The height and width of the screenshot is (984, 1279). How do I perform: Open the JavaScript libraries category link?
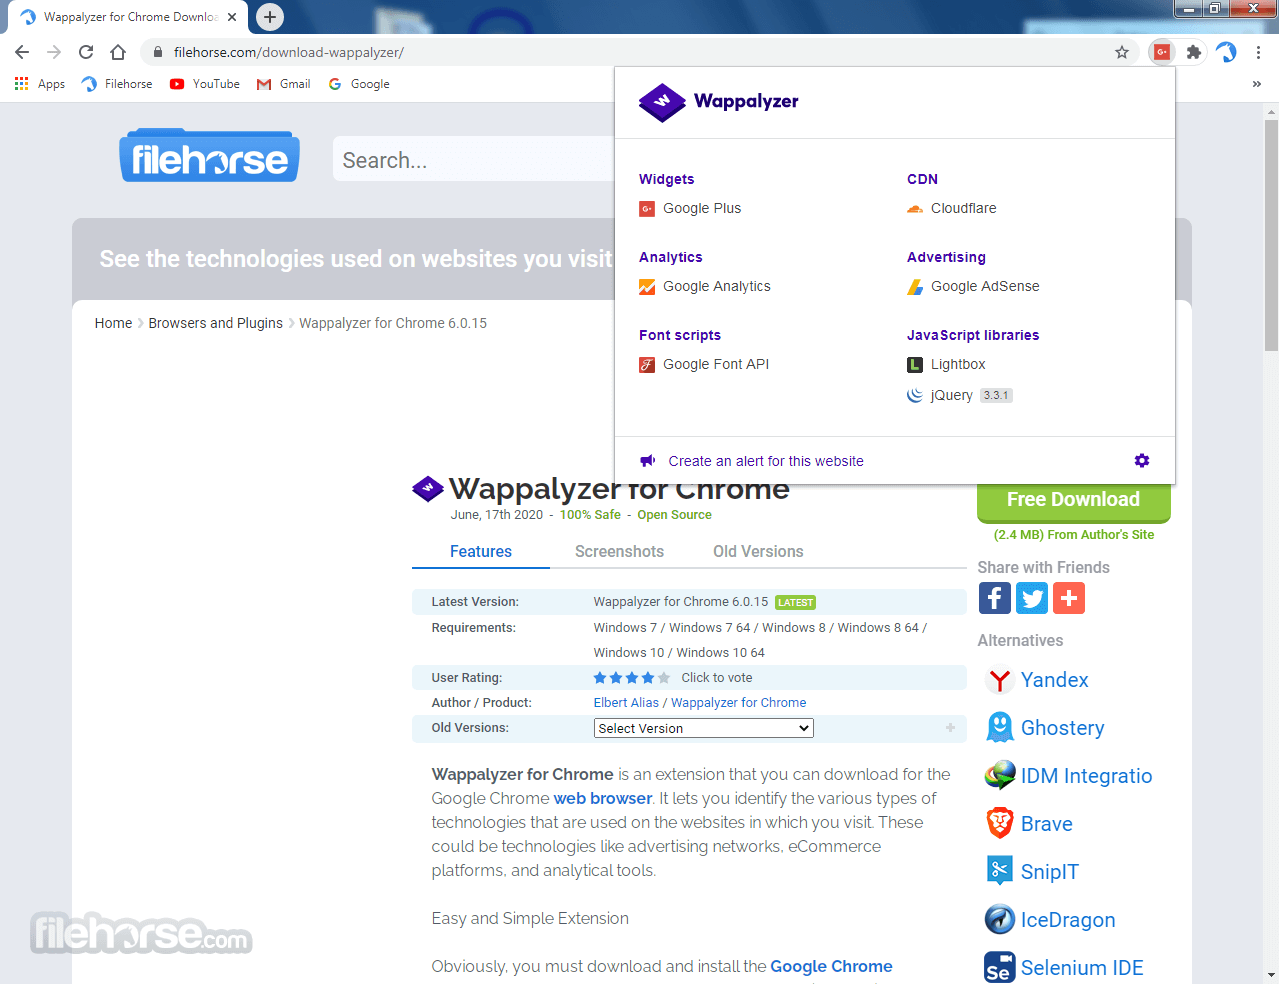pos(973,335)
